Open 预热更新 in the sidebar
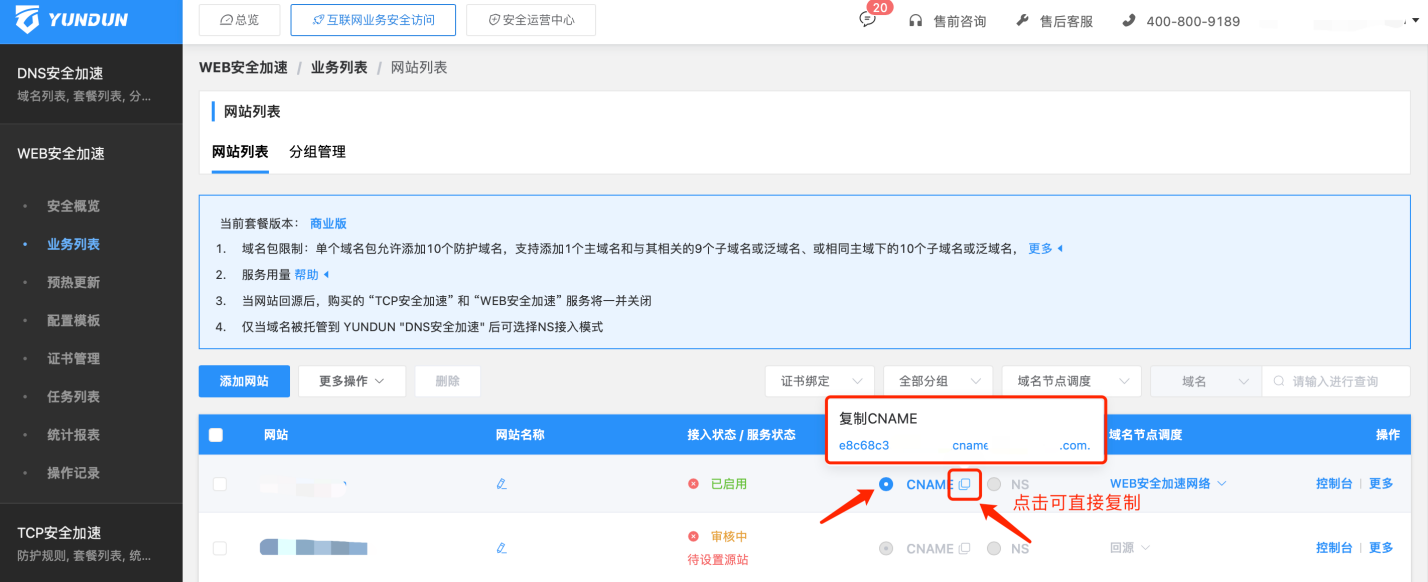 point(73,282)
